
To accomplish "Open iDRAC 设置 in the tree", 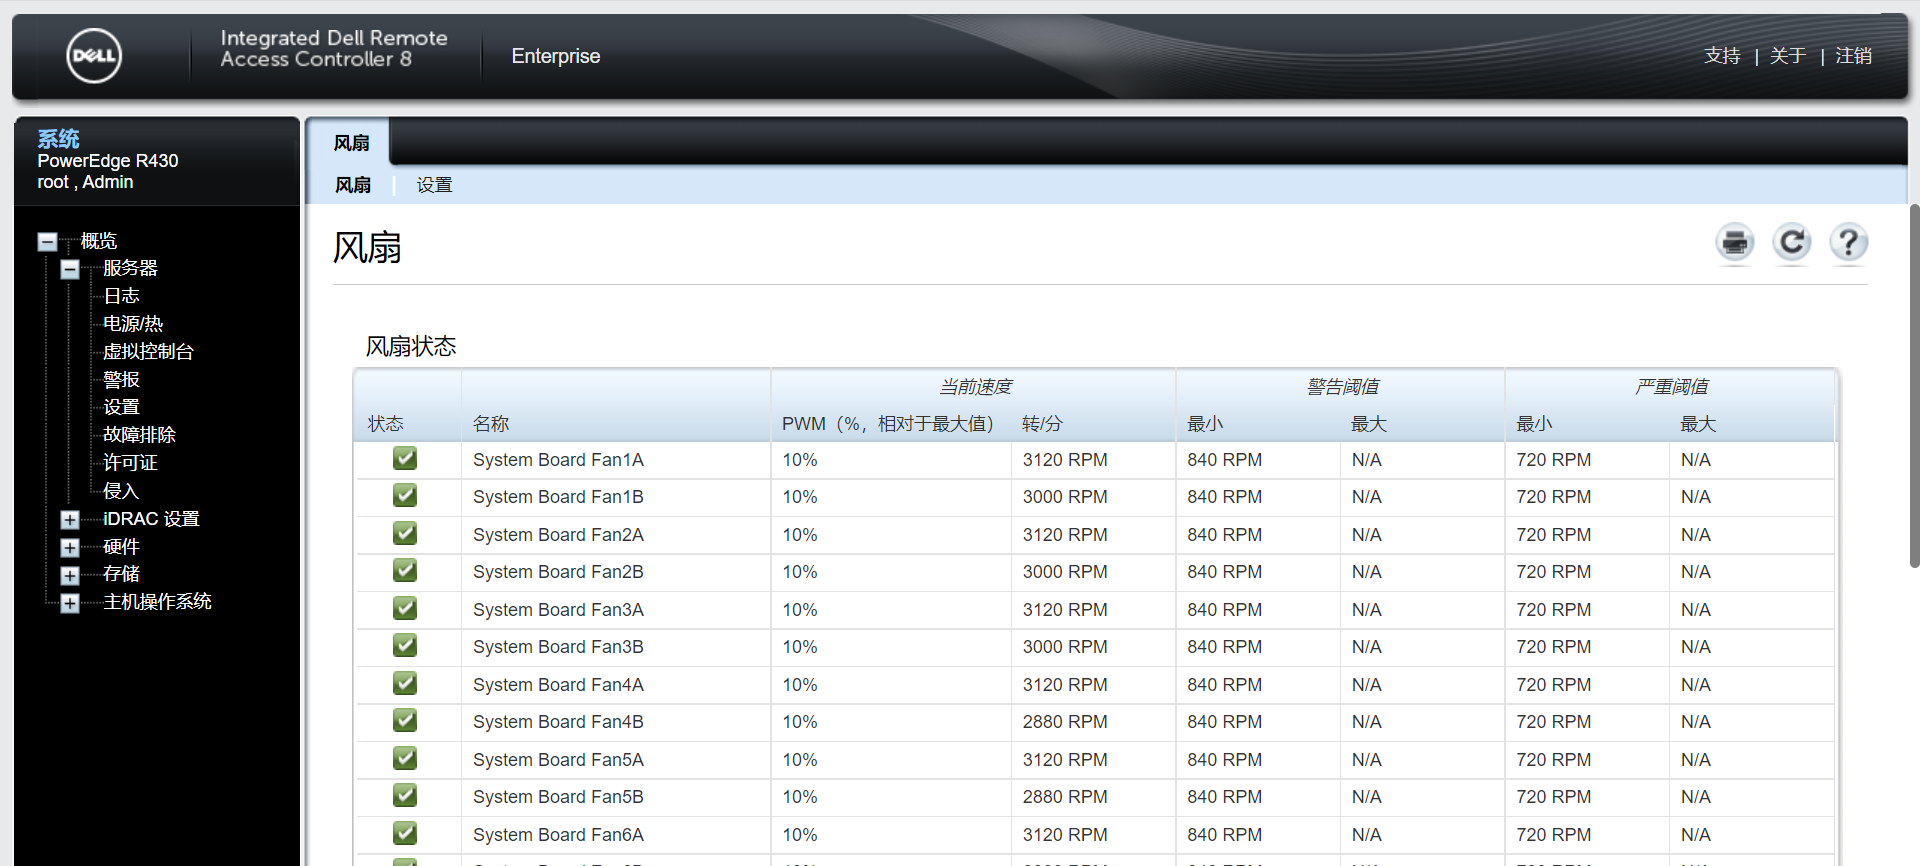I will click(151, 519).
